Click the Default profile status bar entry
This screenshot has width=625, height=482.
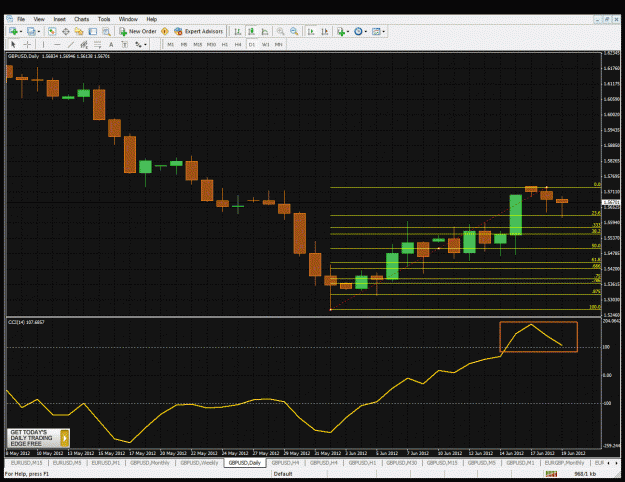click(283, 474)
